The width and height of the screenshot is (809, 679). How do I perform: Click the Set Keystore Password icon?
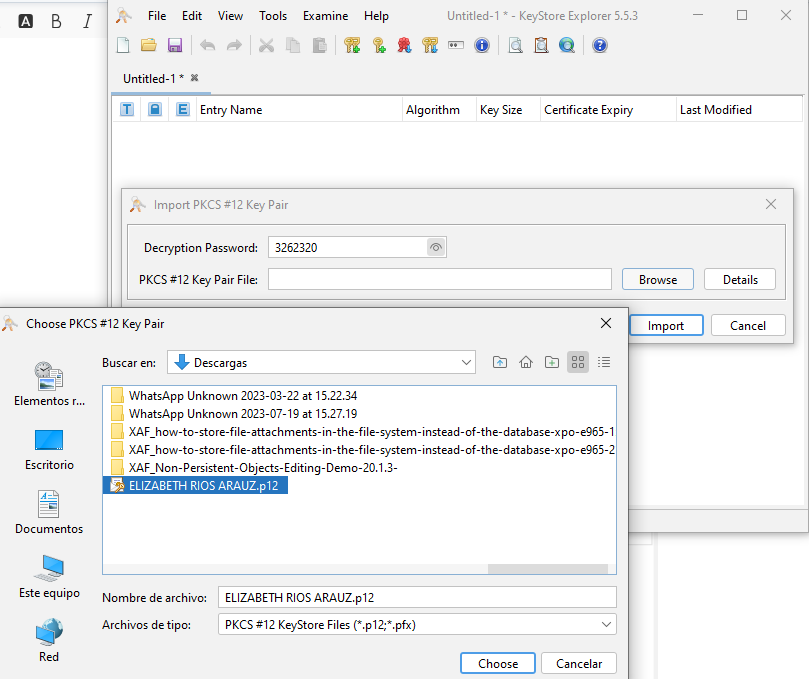coord(456,45)
